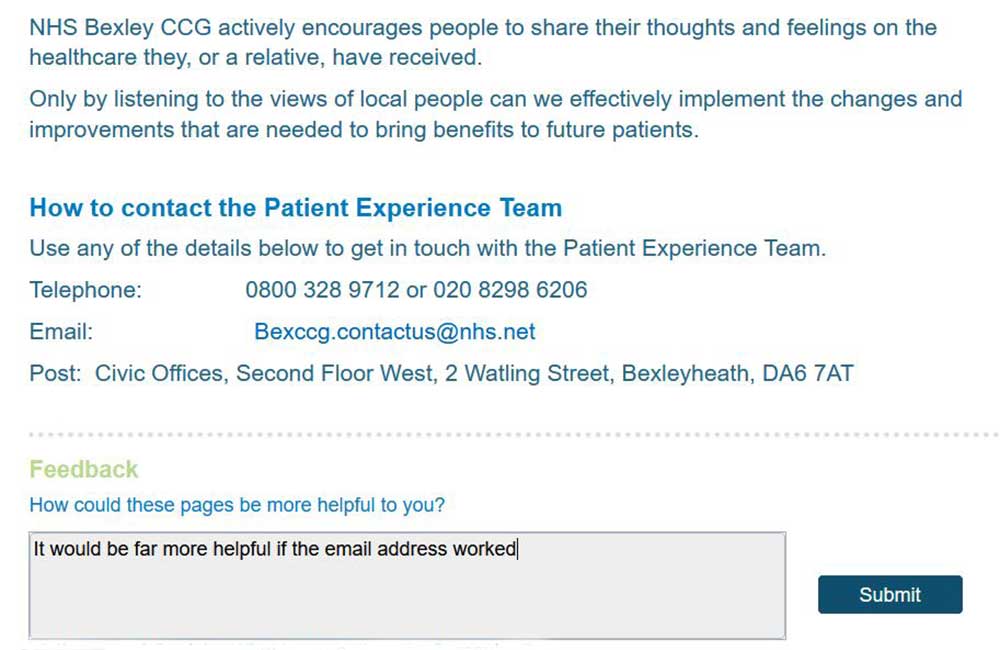The width and height of the screenshot is (1000, 650).
Task: Open the Bexccg.contactus@nhs.net email link
Action: [x=395, y=332]
